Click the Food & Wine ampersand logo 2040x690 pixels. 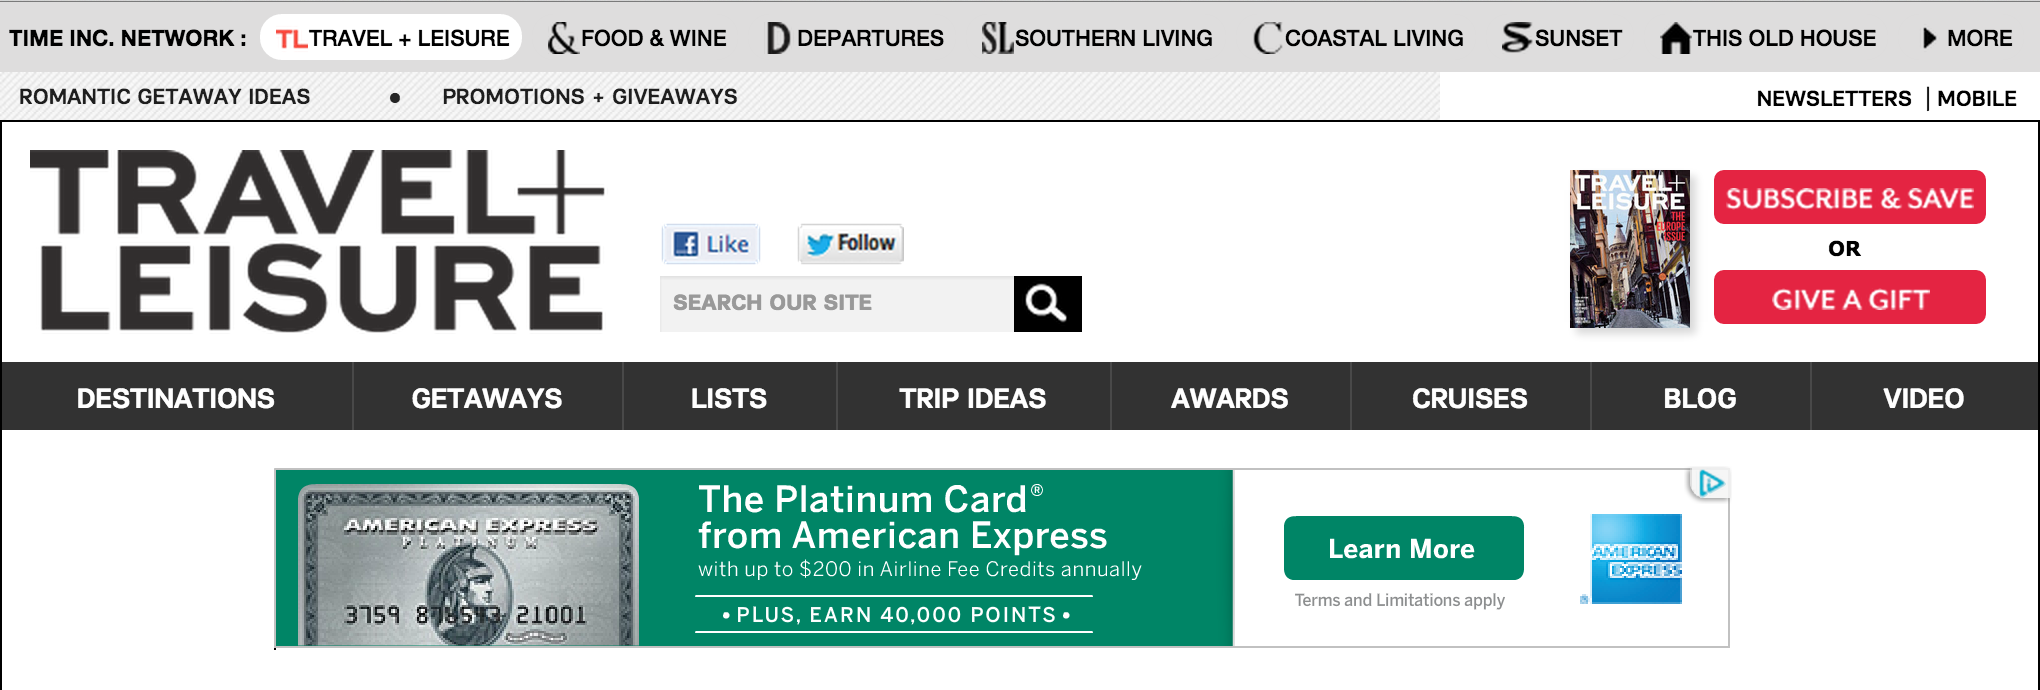(x=562, y=38)
